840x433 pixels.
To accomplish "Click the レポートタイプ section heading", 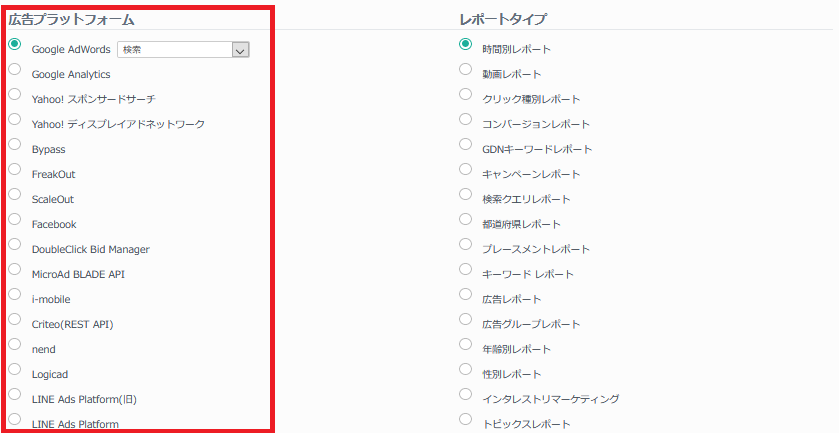I will pyautogui.click(x=503, y=19).
